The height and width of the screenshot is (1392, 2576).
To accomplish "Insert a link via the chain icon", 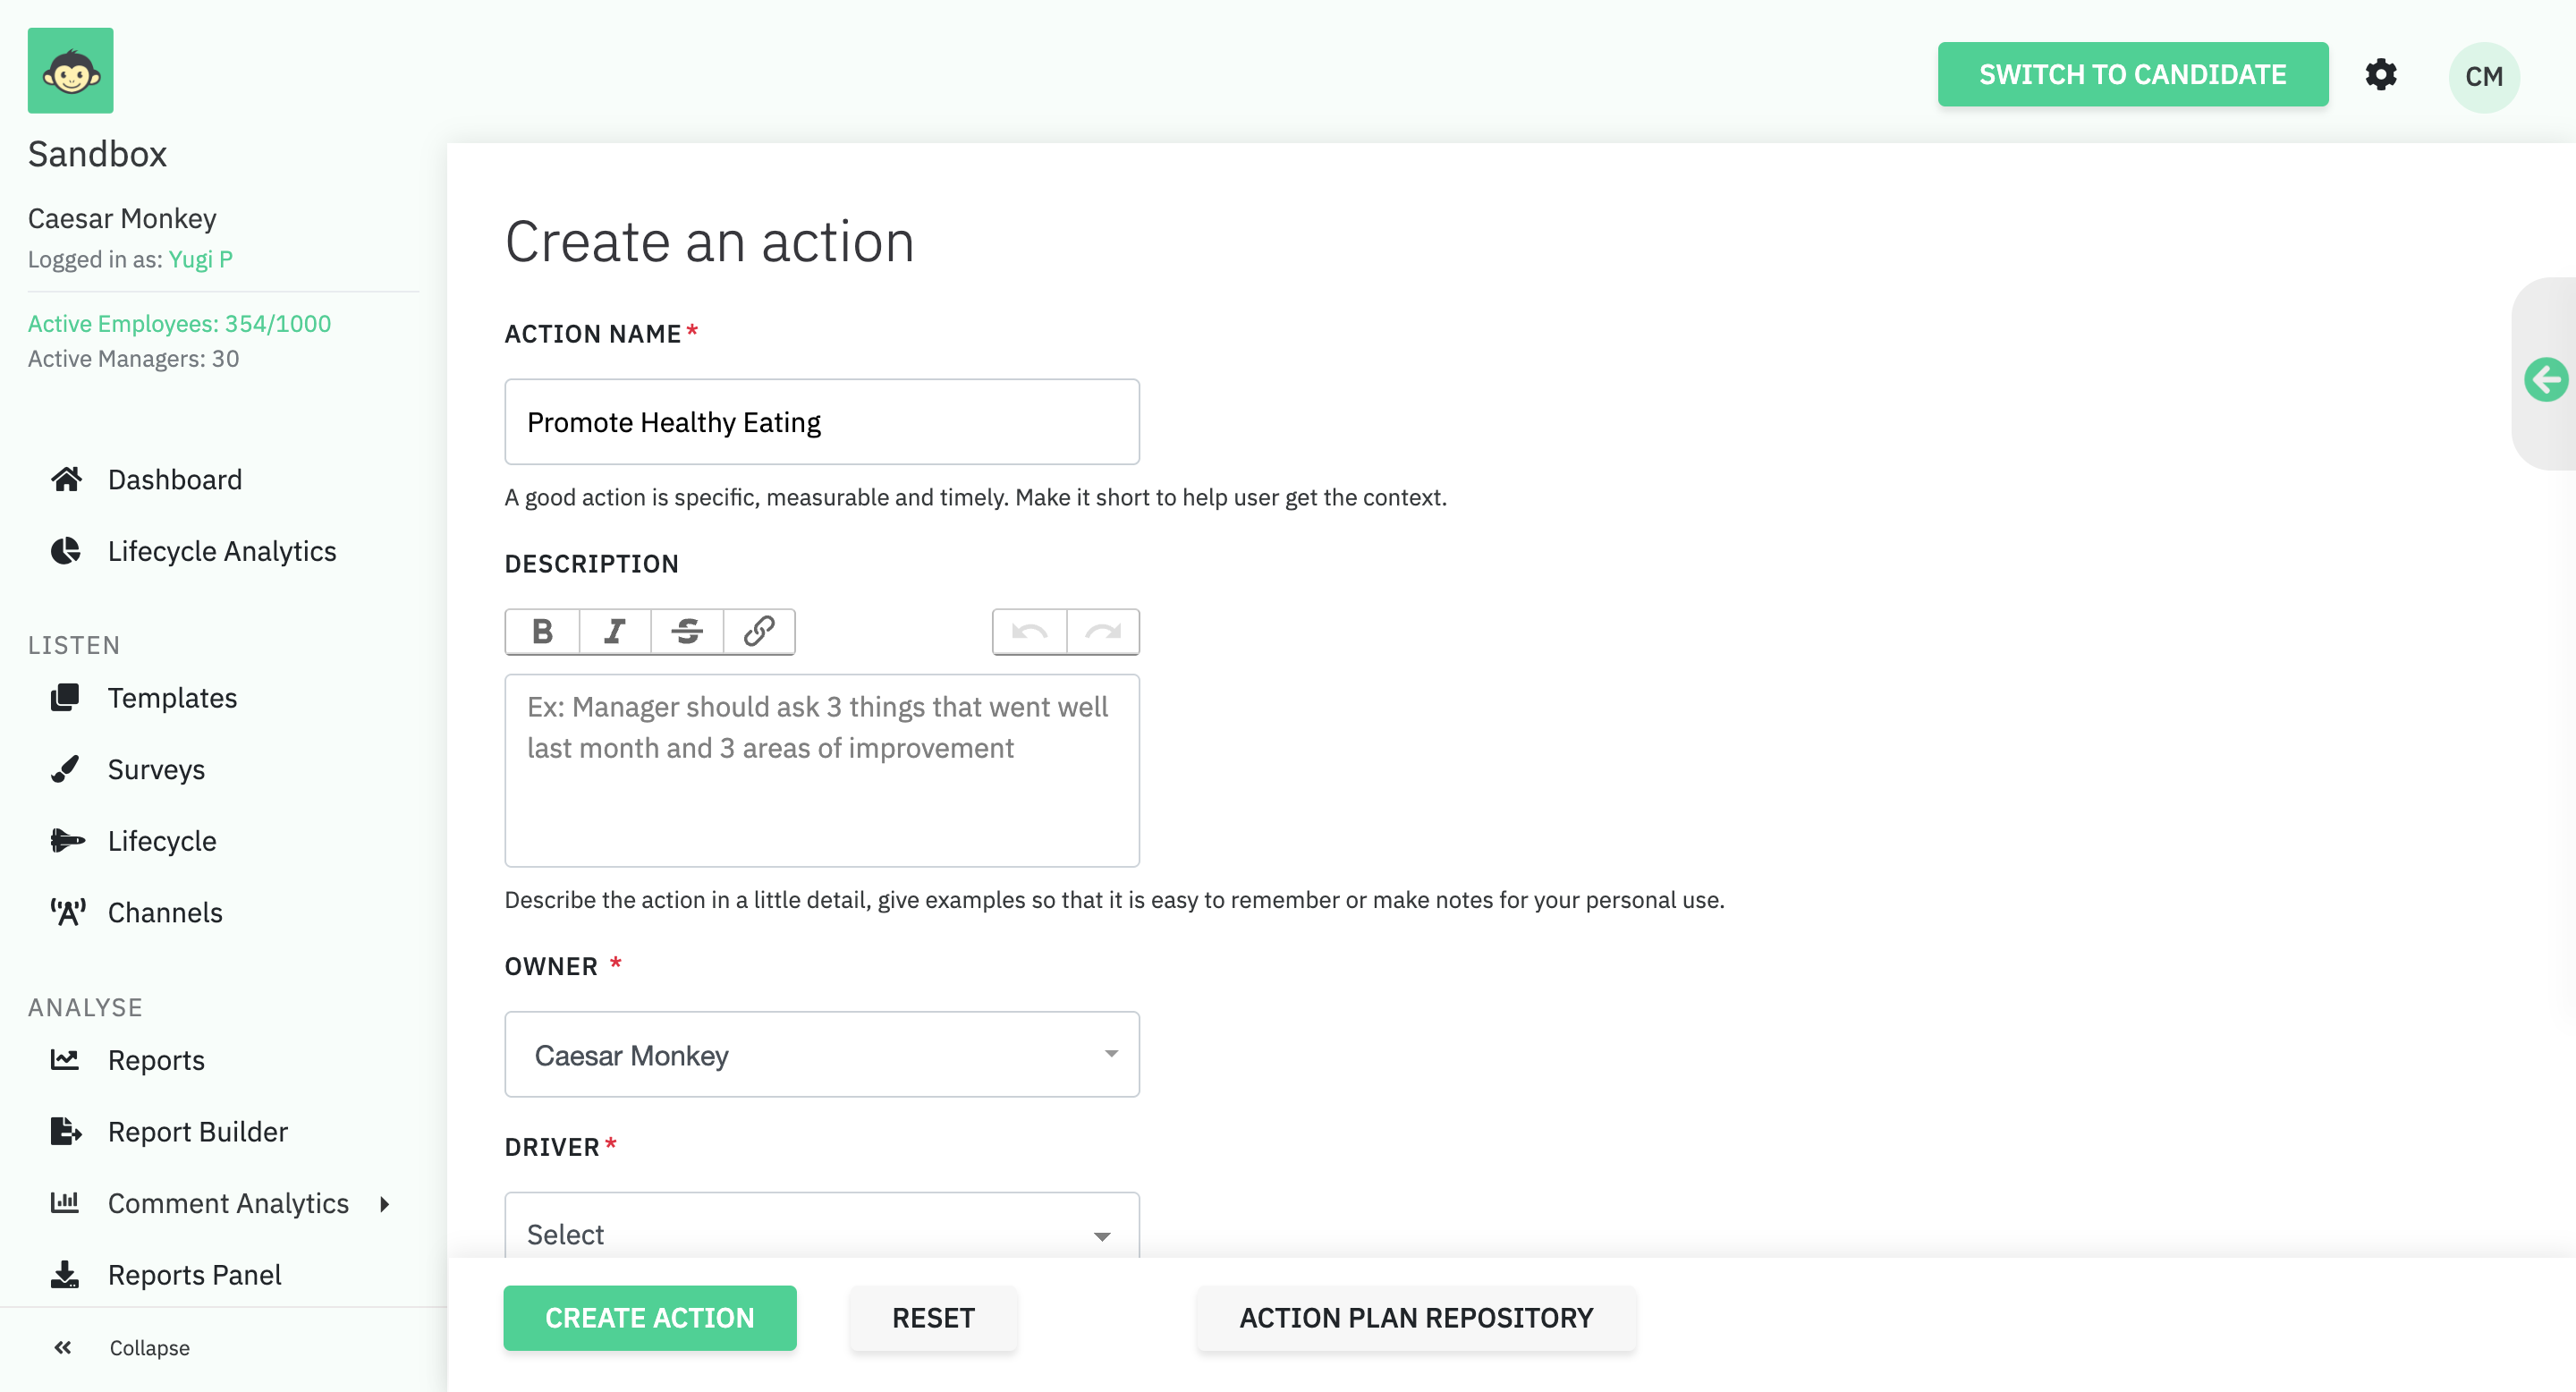I will pyautogui.click(x=759, y=631).
